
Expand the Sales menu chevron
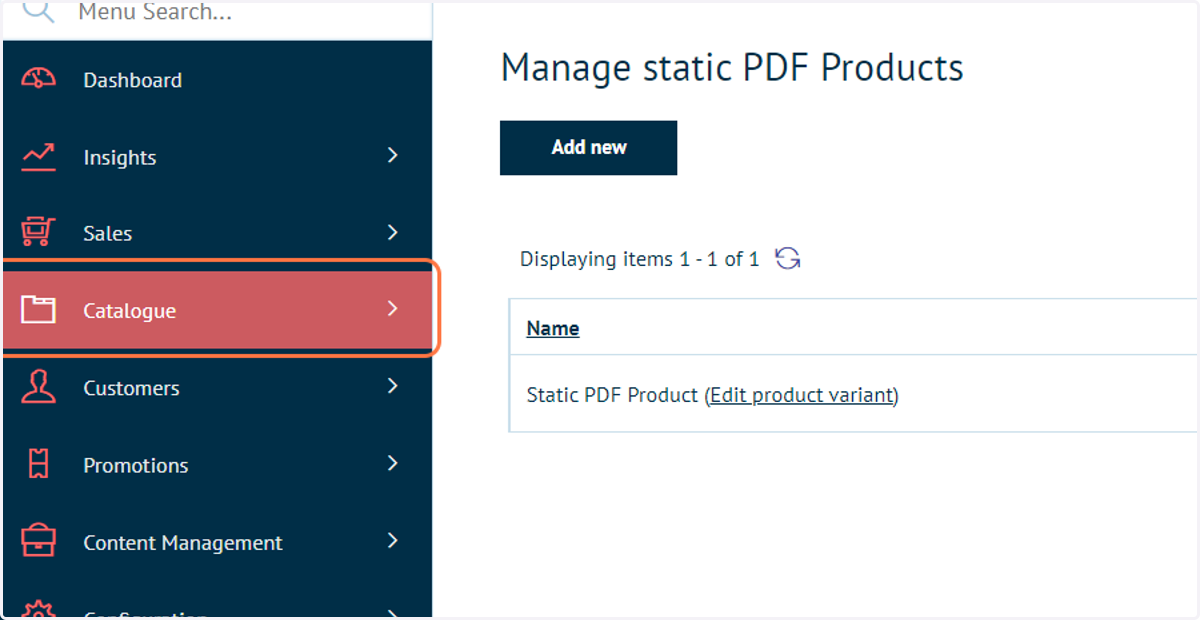(x=393, y=232)
